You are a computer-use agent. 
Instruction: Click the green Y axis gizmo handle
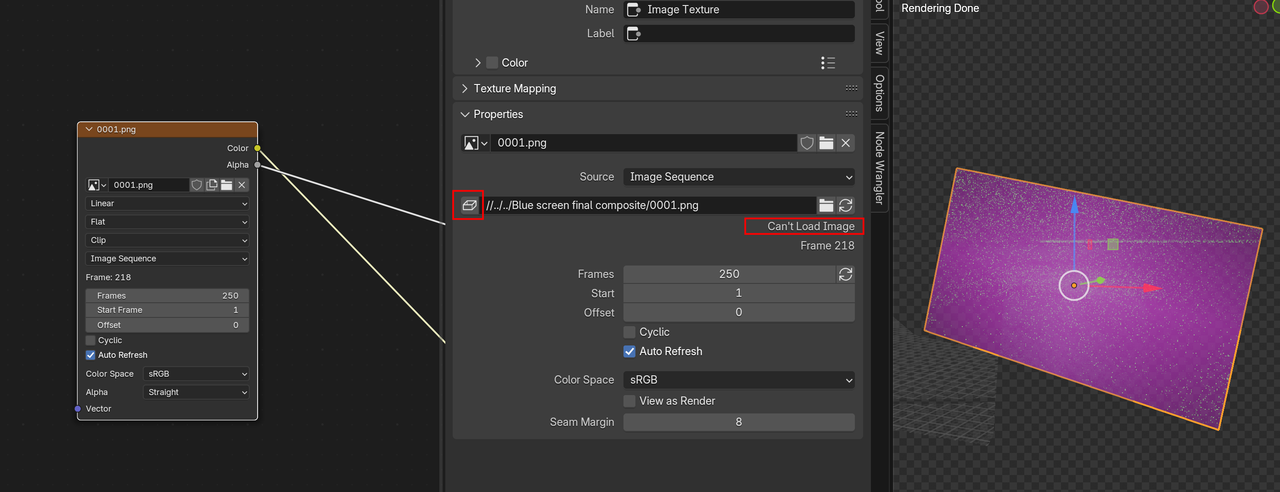(x=1100, y=281)
